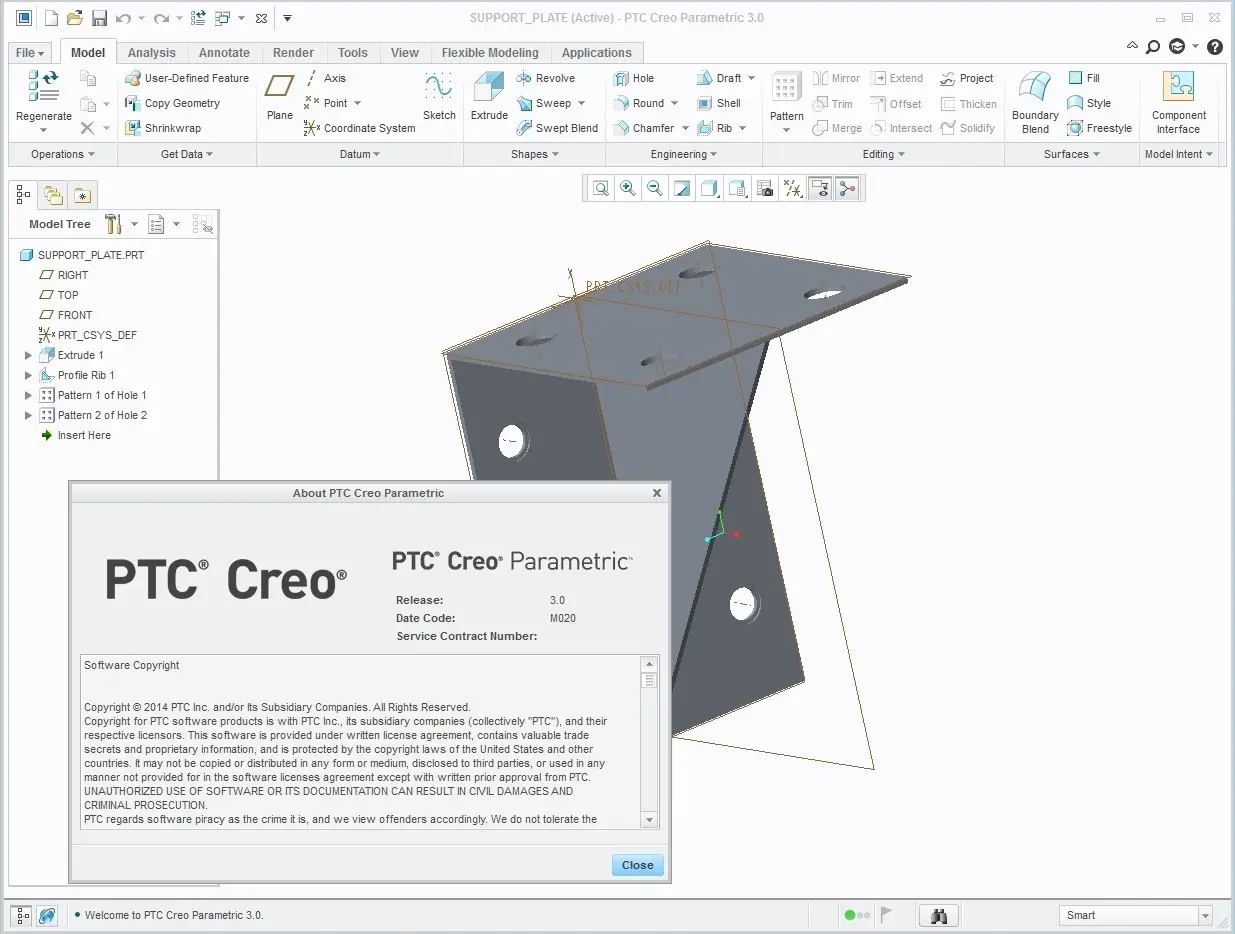The width and height of the screenshot is (1235, 934).
Task: Click the copyright text scrollbar down arrow
Action: (649, 819)
